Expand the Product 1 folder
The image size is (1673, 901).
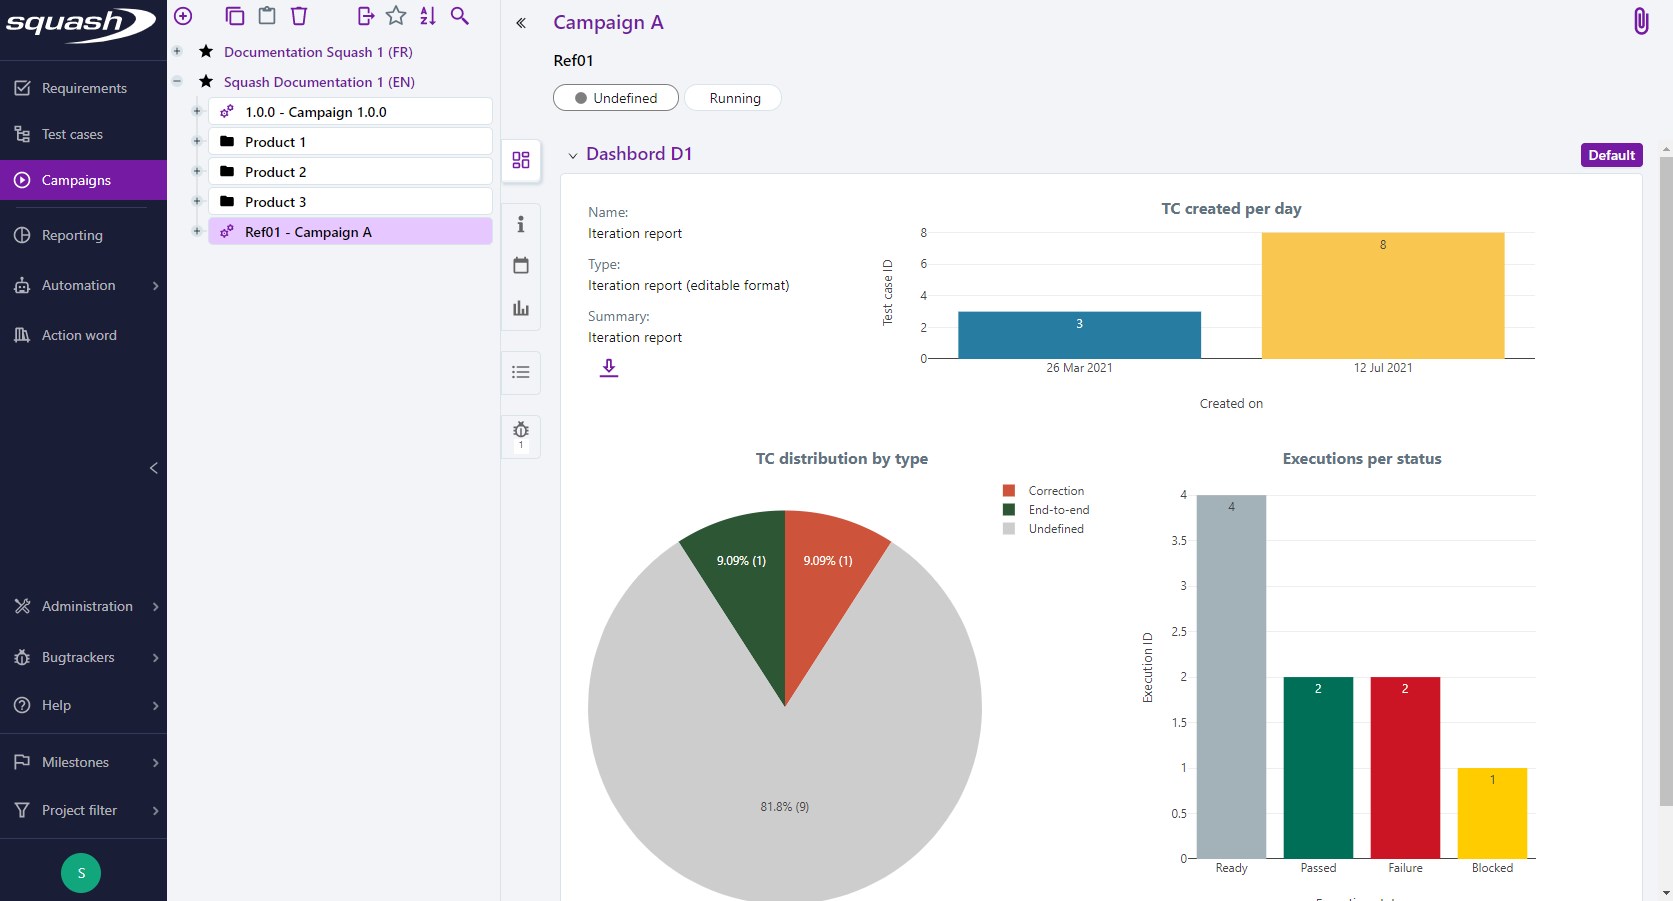[196, 141]
